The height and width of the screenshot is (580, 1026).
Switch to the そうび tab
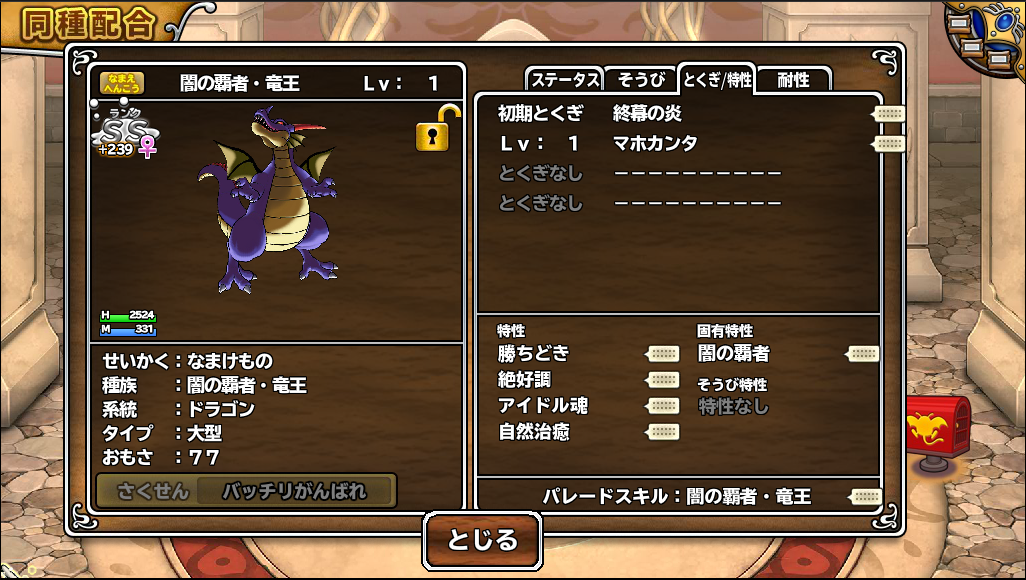(641, 80)
